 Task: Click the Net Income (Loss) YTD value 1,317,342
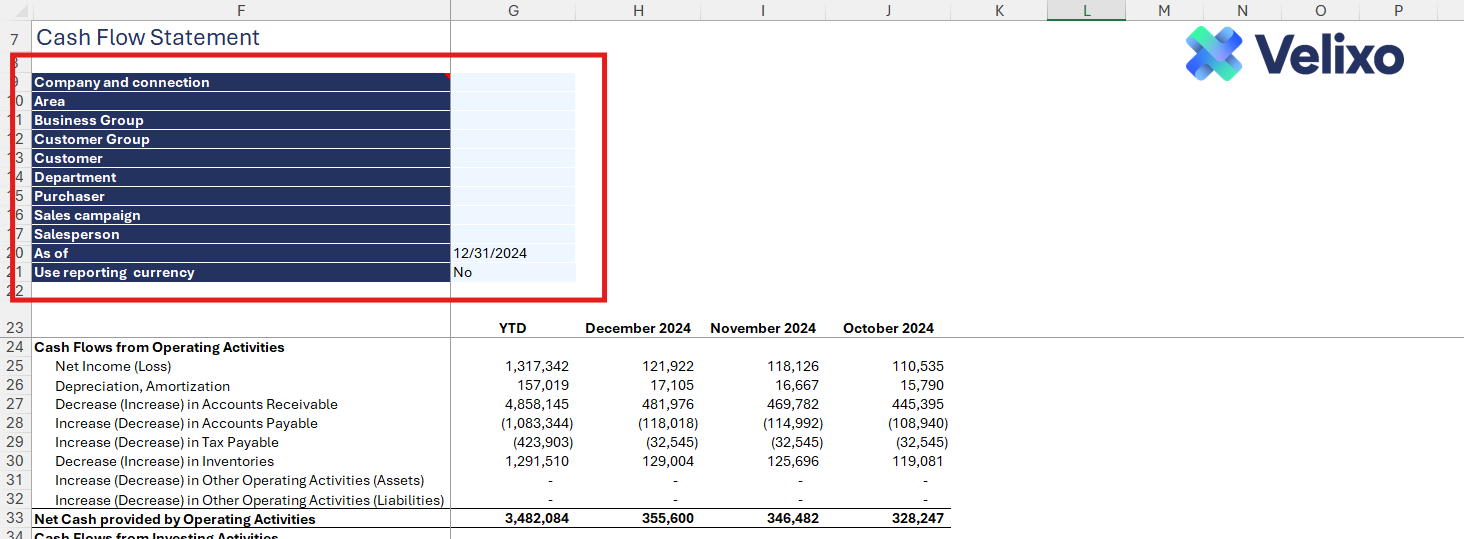coord(536,366)
